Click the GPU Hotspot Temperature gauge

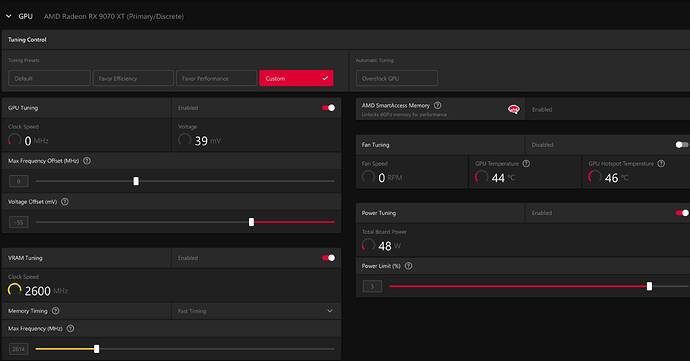[595, 177]
